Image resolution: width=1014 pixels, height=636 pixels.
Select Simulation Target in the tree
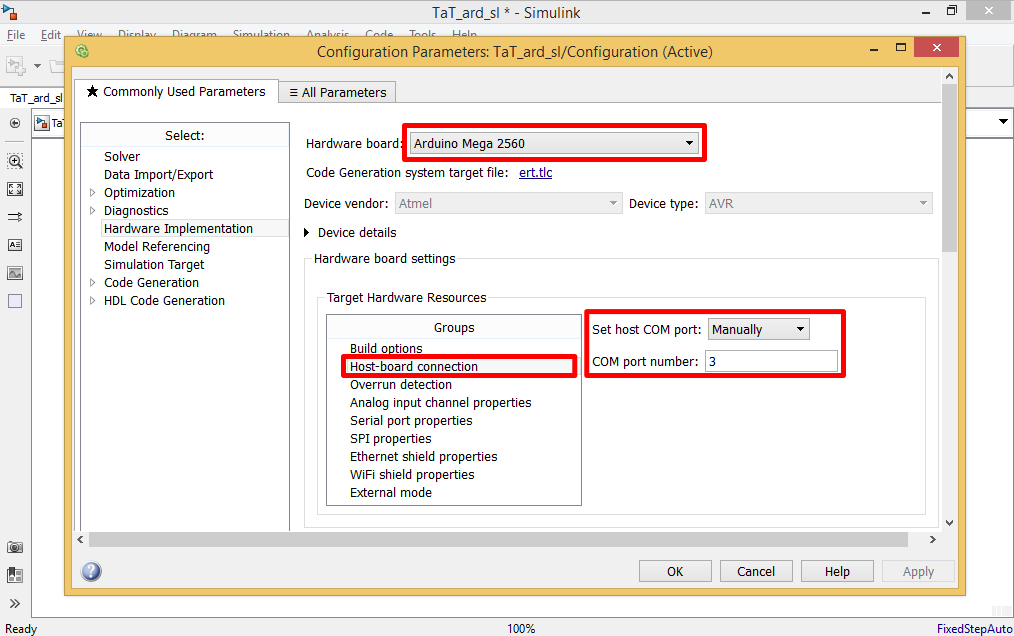pos(154,265)
